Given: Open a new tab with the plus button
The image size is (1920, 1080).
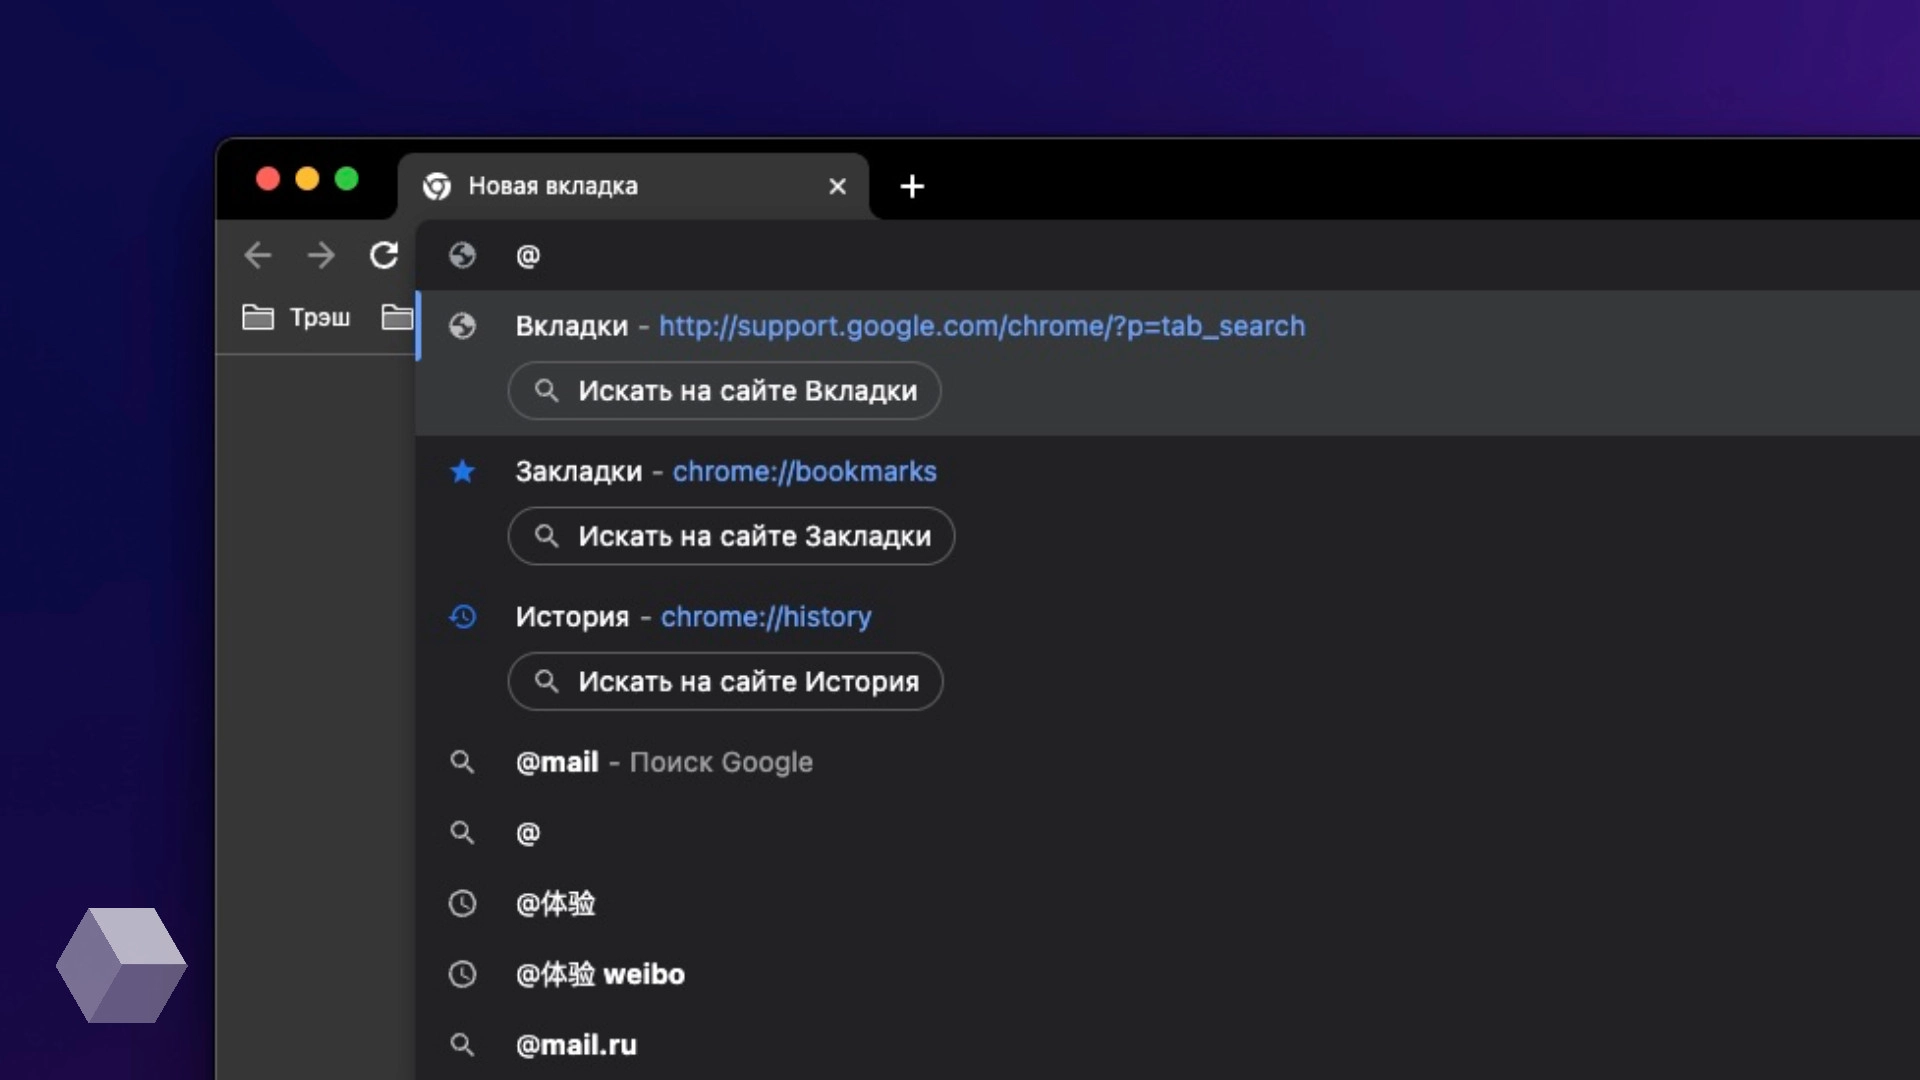Looking at the screenshot, I should (x=911, y=187).
